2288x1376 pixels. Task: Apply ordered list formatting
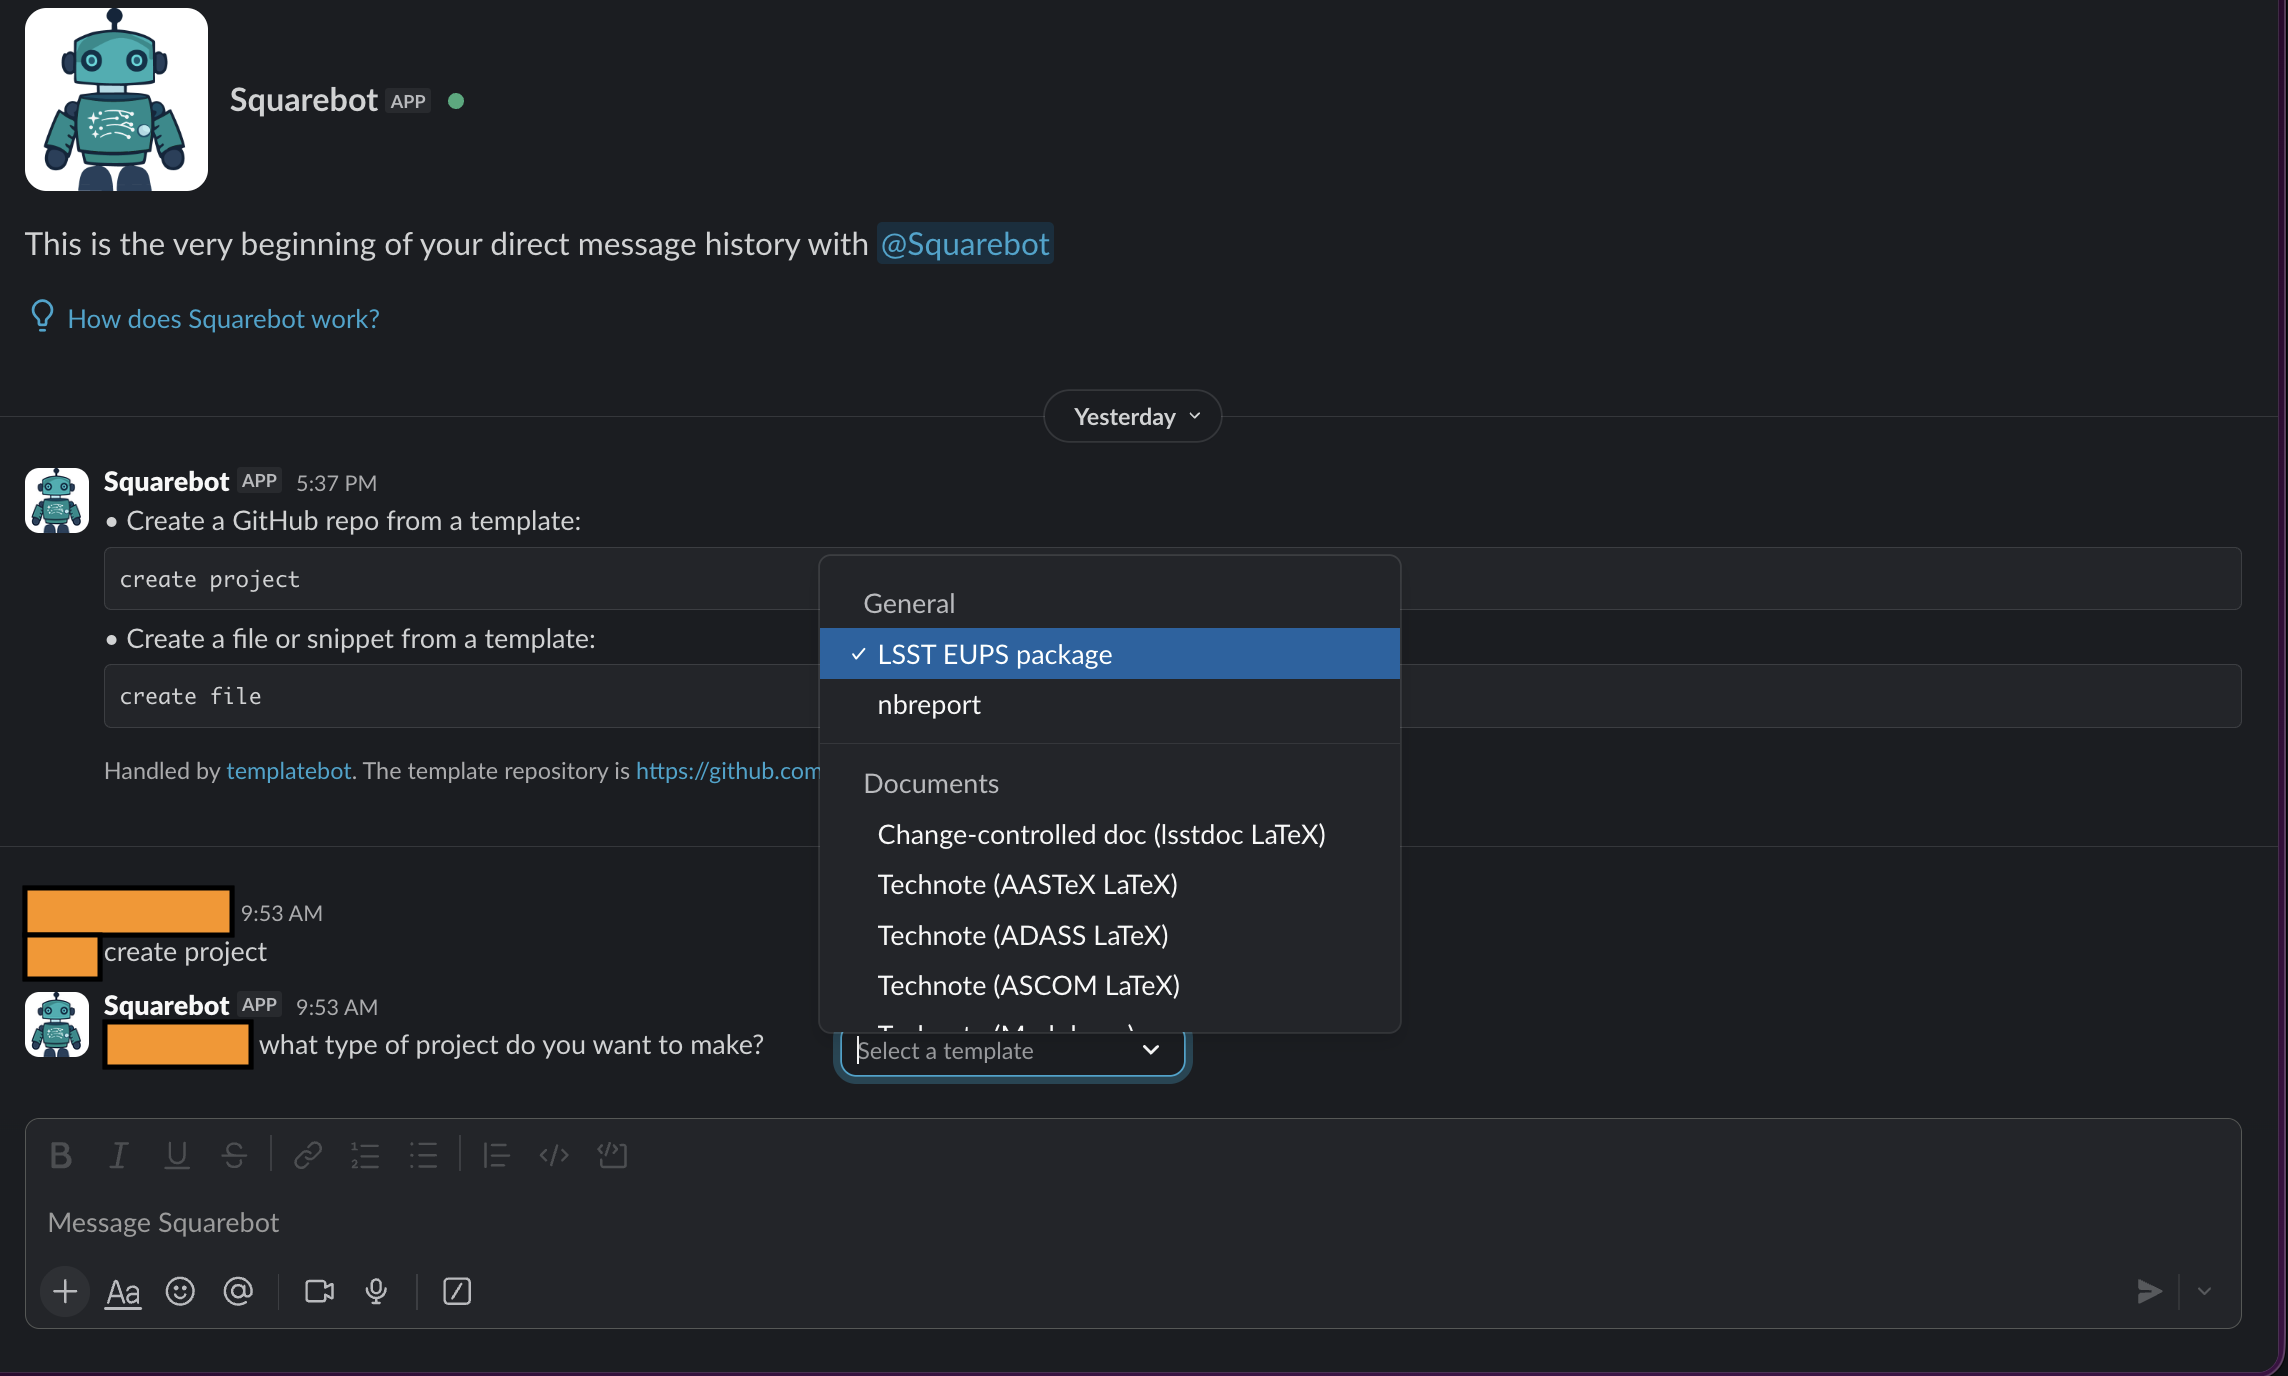coord(365,1155)
